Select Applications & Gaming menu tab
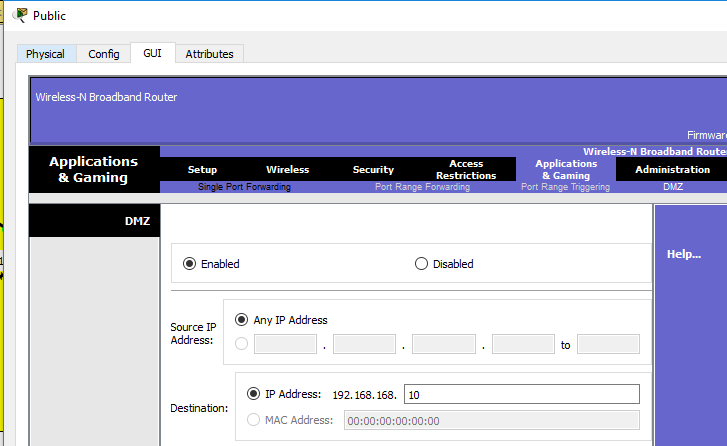This screenshot has width=727, height=446. [566, 170]
